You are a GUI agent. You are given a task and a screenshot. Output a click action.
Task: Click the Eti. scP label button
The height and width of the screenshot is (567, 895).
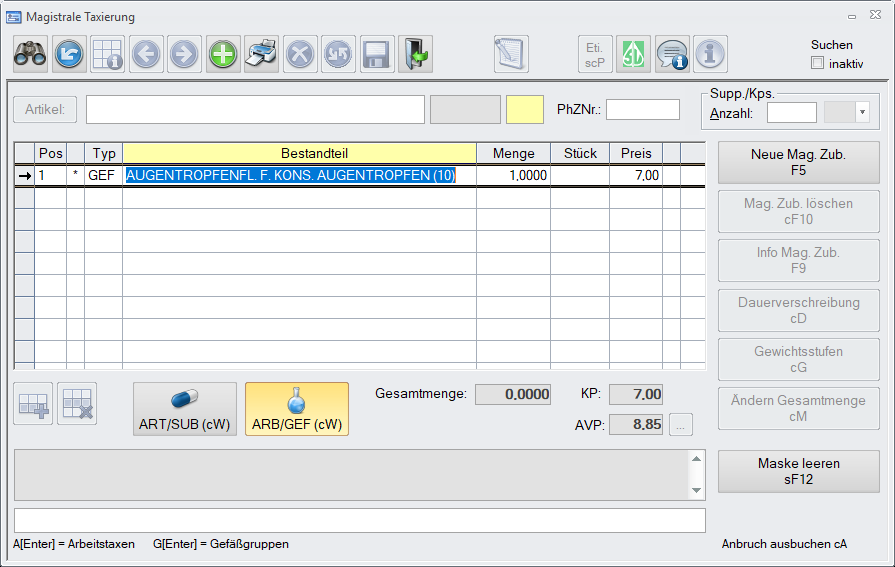[x=595, y=54]
